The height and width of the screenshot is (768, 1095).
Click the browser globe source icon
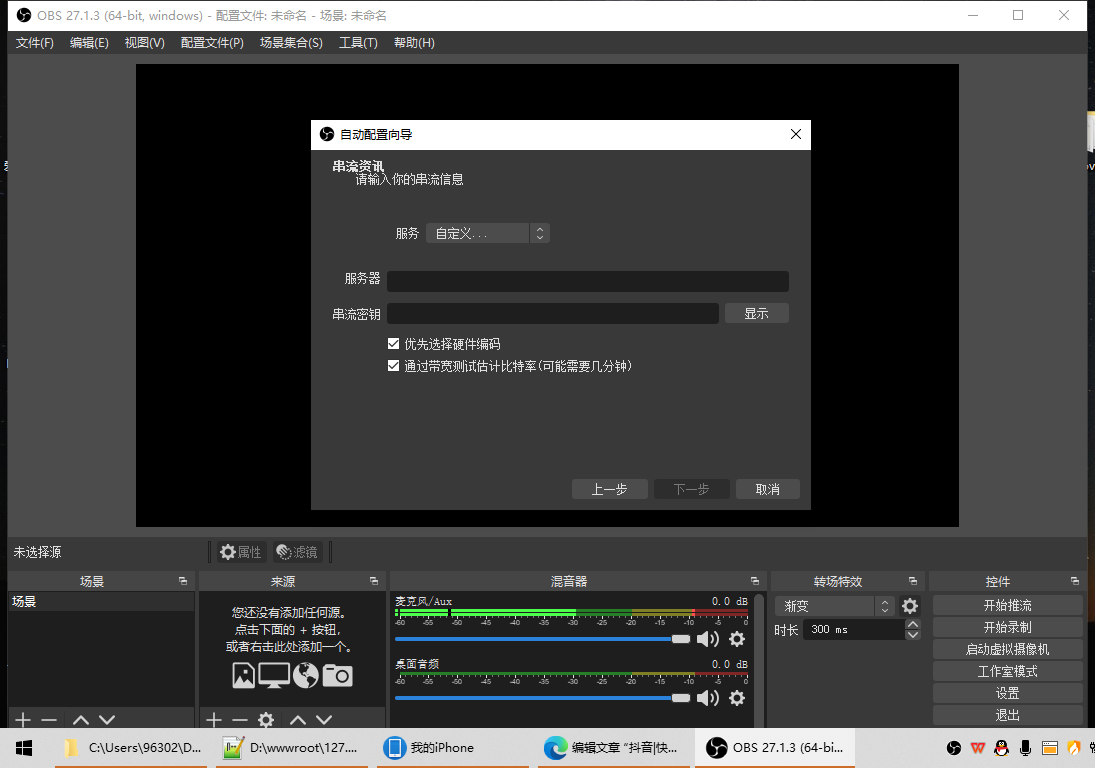pos(306,675)
